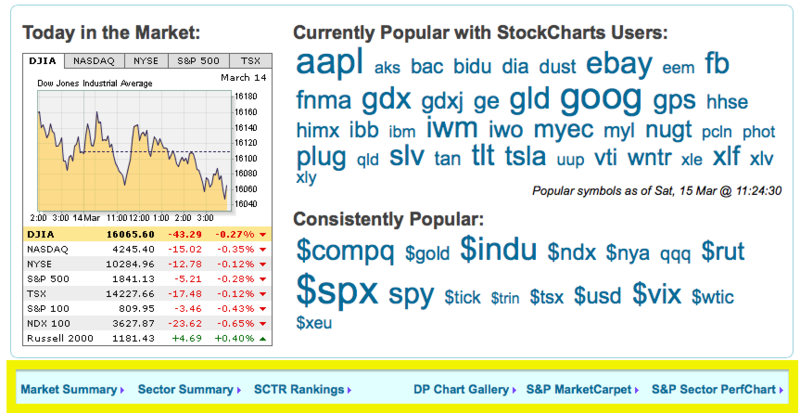Open the goog ticker symbol

pyautogui.click(x=600, y=98)
